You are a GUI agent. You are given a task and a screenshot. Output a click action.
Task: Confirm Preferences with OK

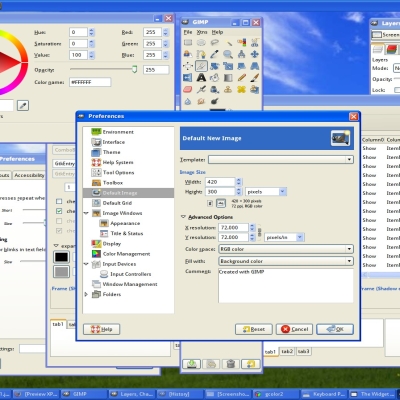coord(335,329)
